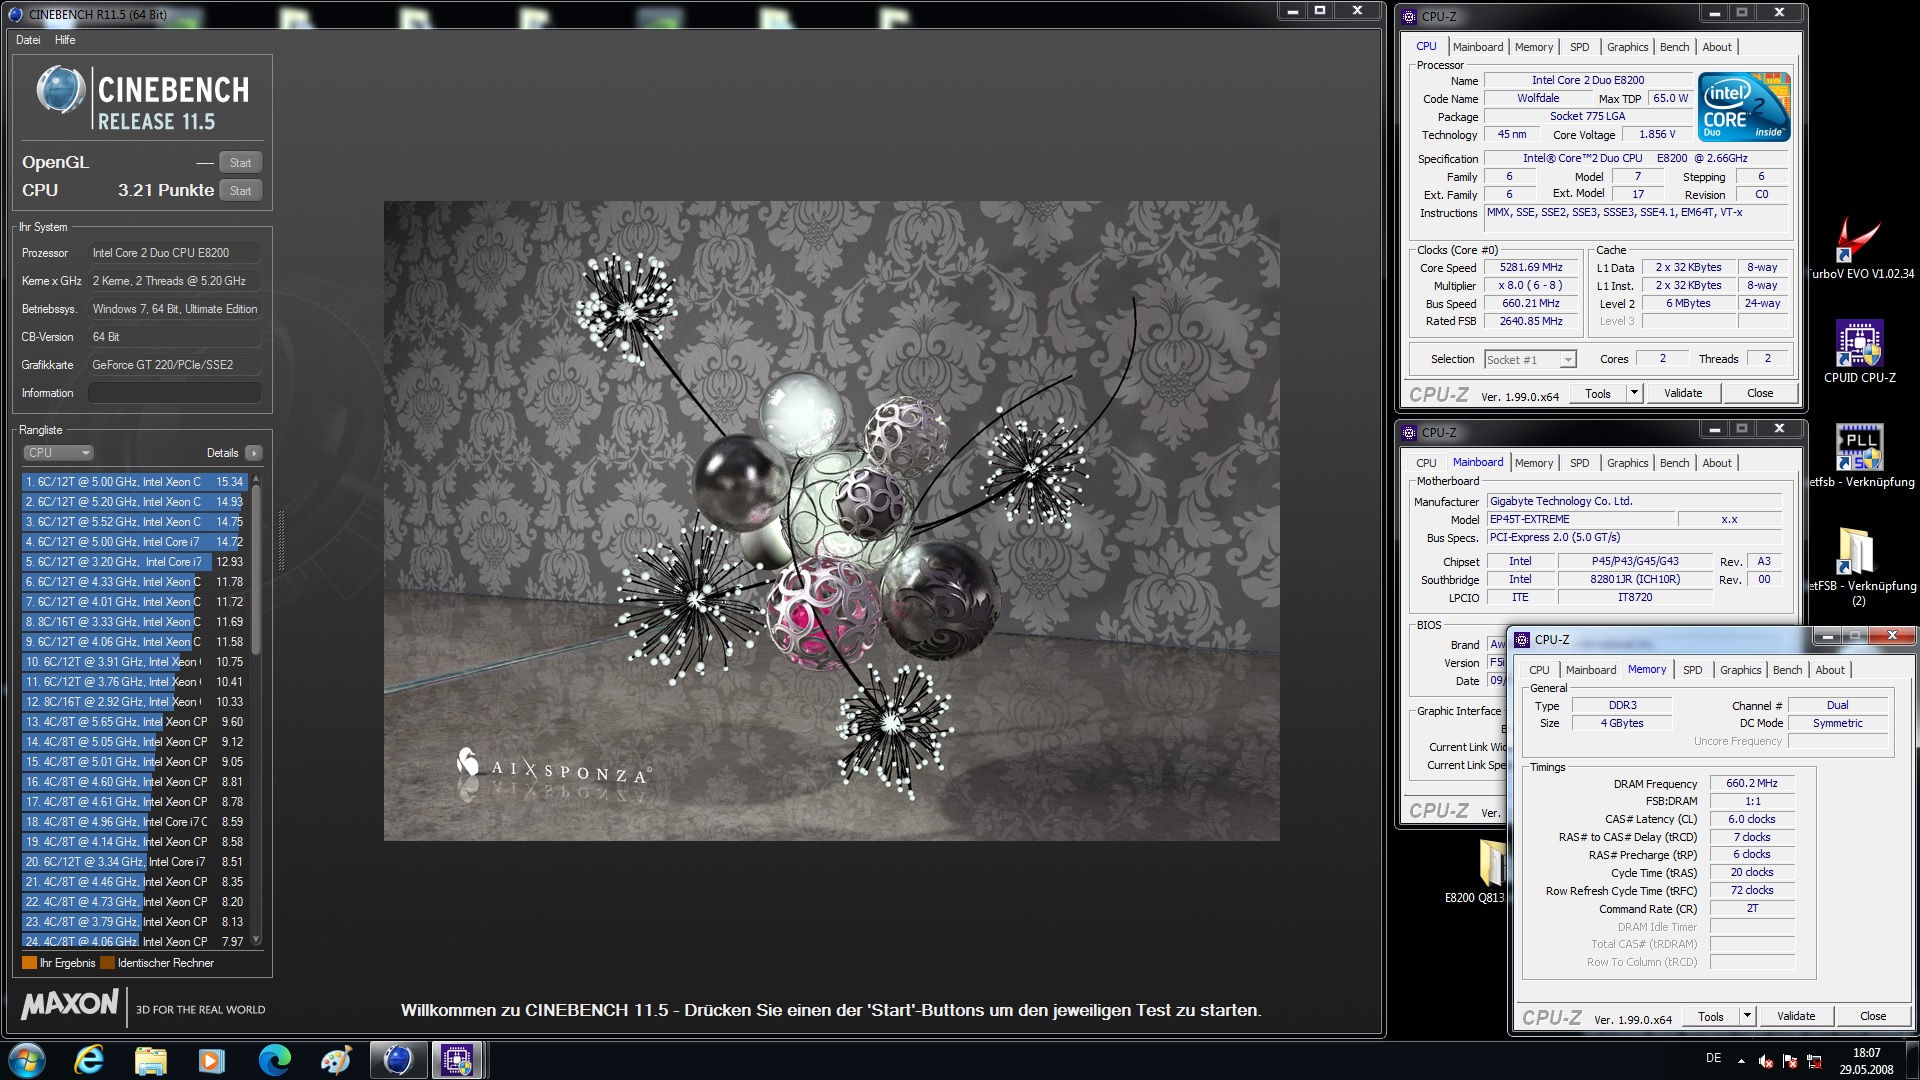Launch Internet Explorer from taskbar

90,1060
